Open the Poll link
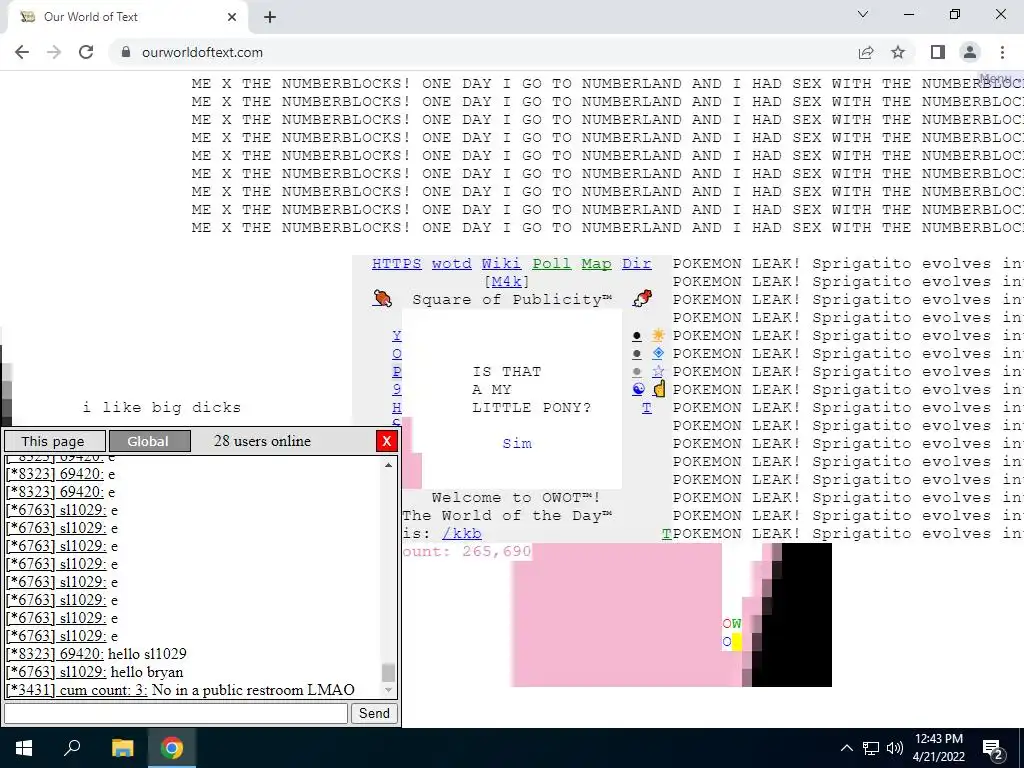Screen dimensions: 1024x768 coord(551,264)
